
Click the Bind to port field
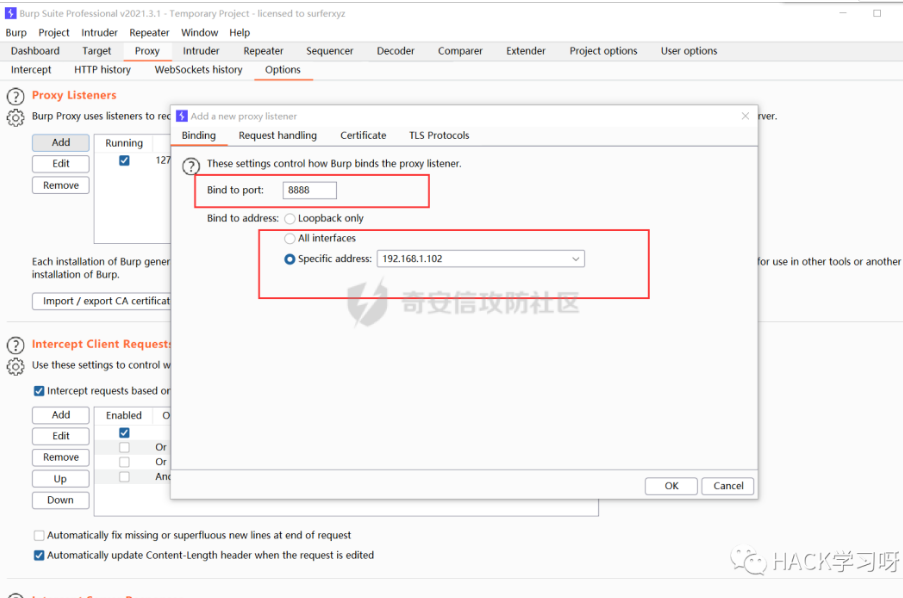pos(309,190)
